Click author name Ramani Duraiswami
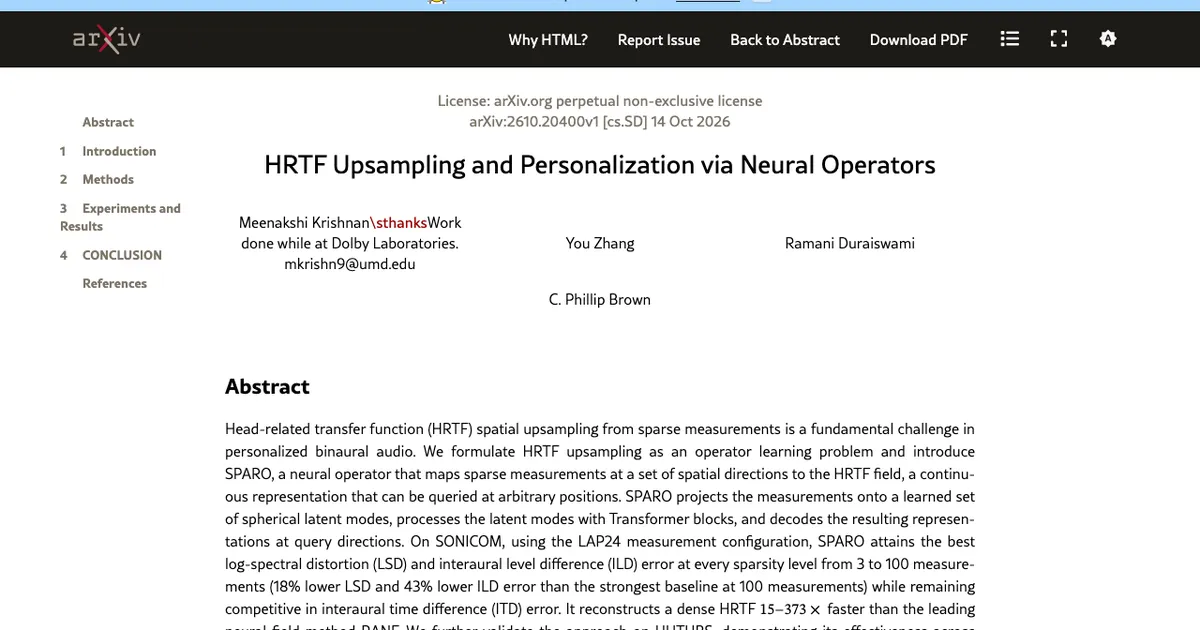Viewport: 1200px width, 630px height. (850, 243)
